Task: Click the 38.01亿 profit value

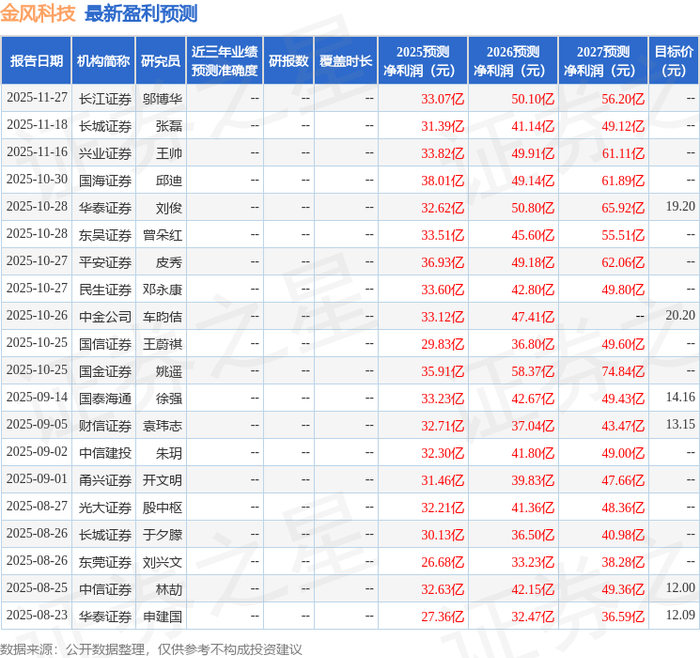Action: 442,180
